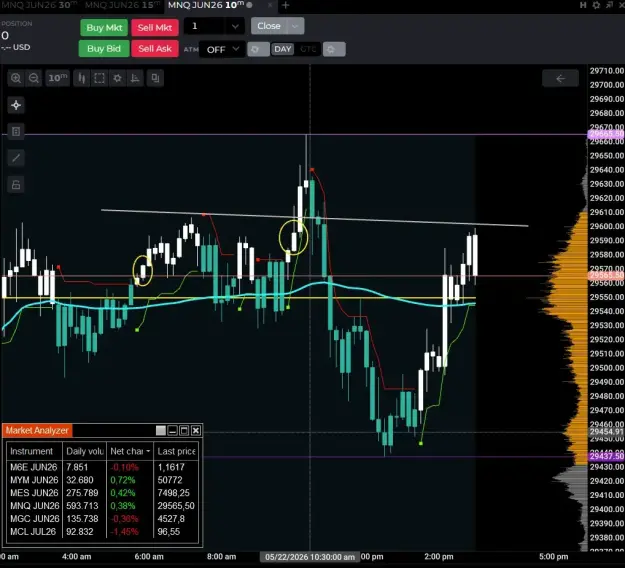Open the ATM OFF strategy dropdown

pos(222,49)
